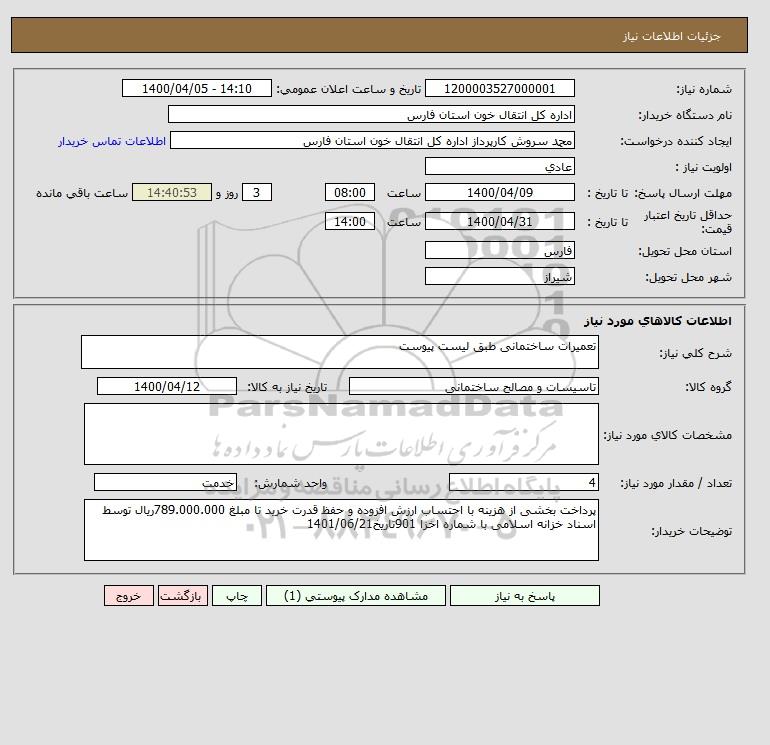Click the label تاریخ و ساعت اعلان عمومی
This screenshot has width=770, height=745.
pyautogui.click(x=349, y=89)
